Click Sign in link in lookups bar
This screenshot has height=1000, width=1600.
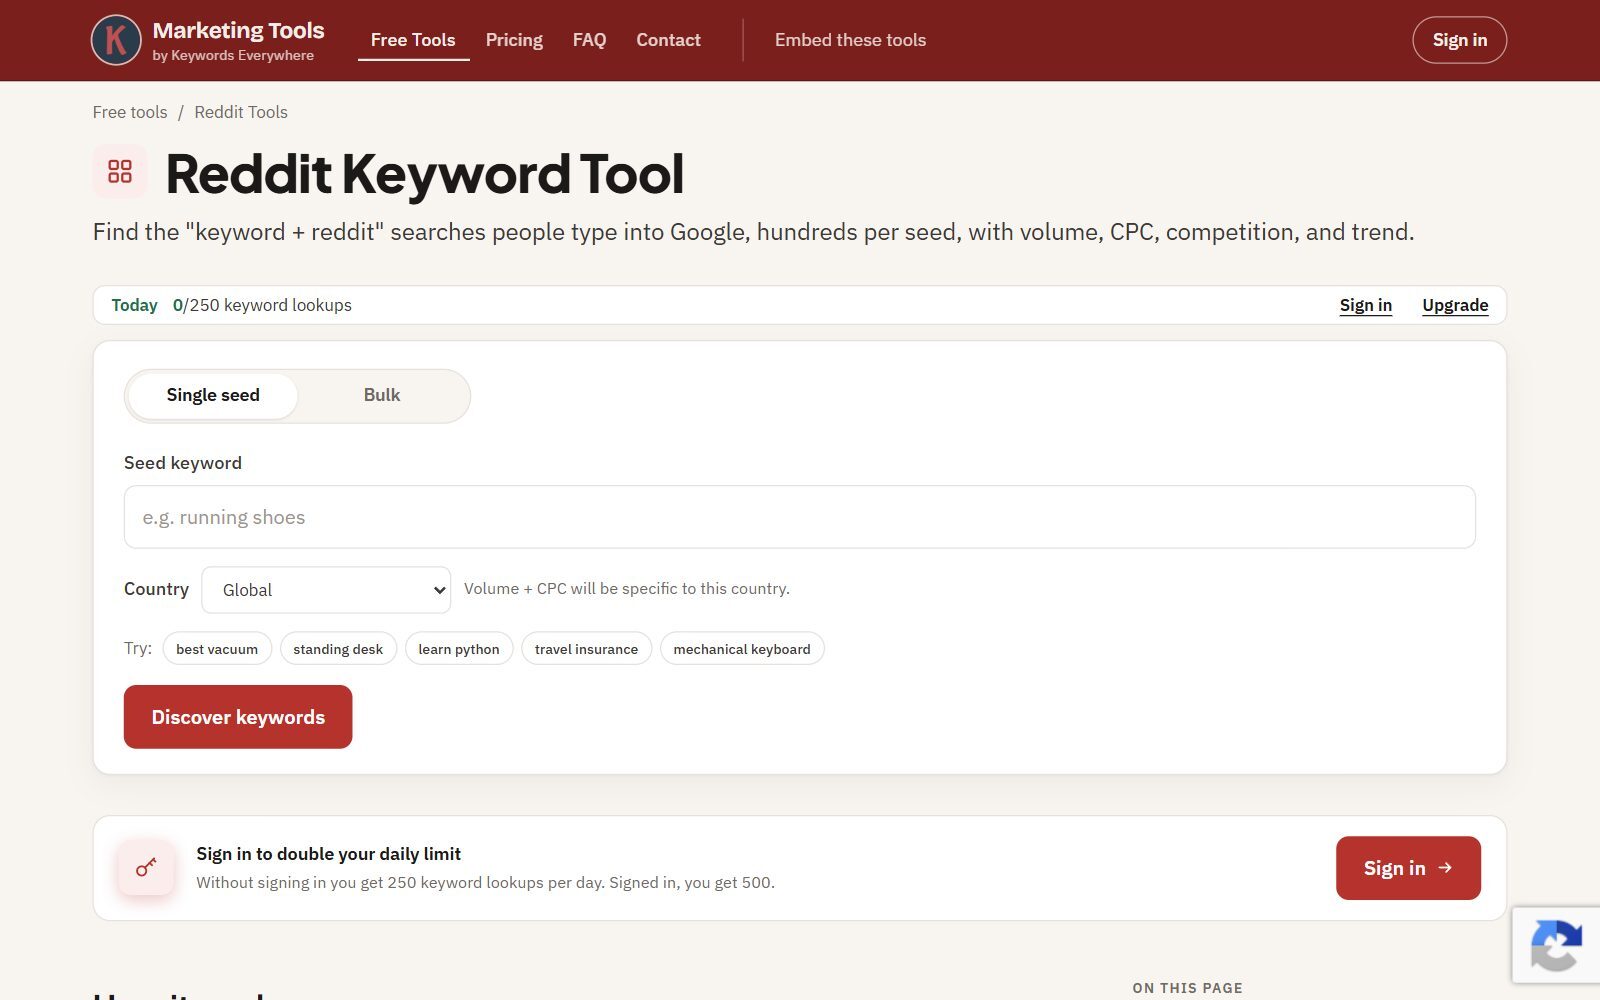click(x=1365, y=305)
